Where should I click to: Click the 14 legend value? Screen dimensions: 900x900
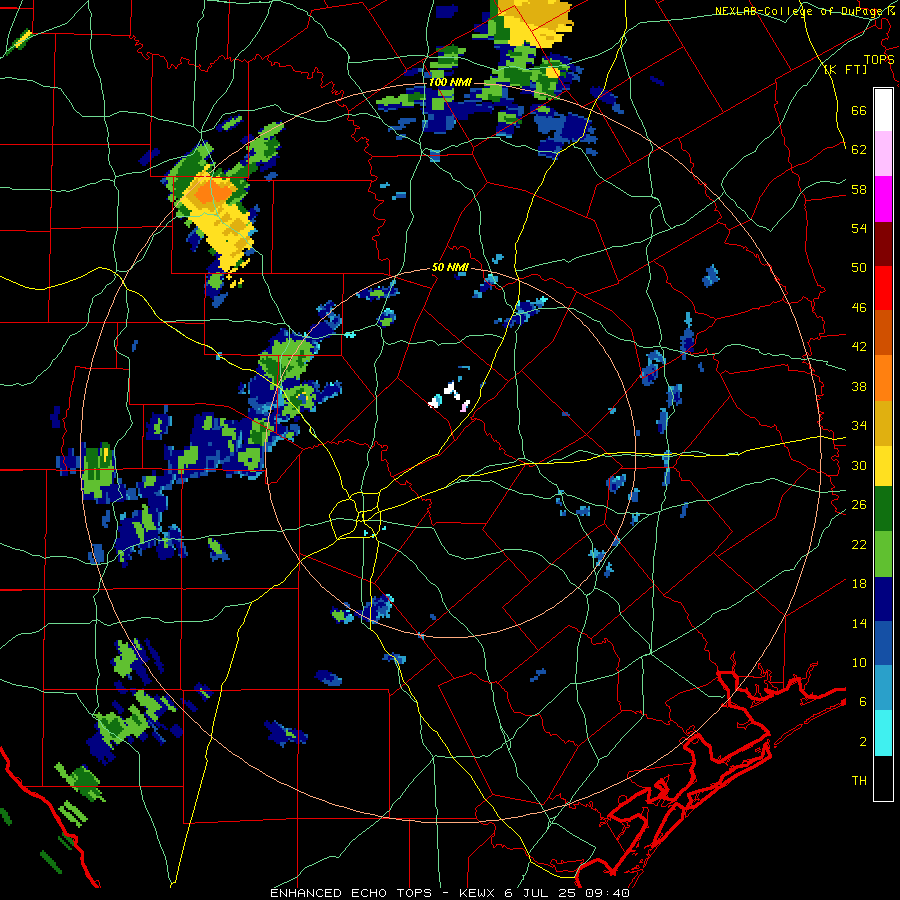point(859,623)
